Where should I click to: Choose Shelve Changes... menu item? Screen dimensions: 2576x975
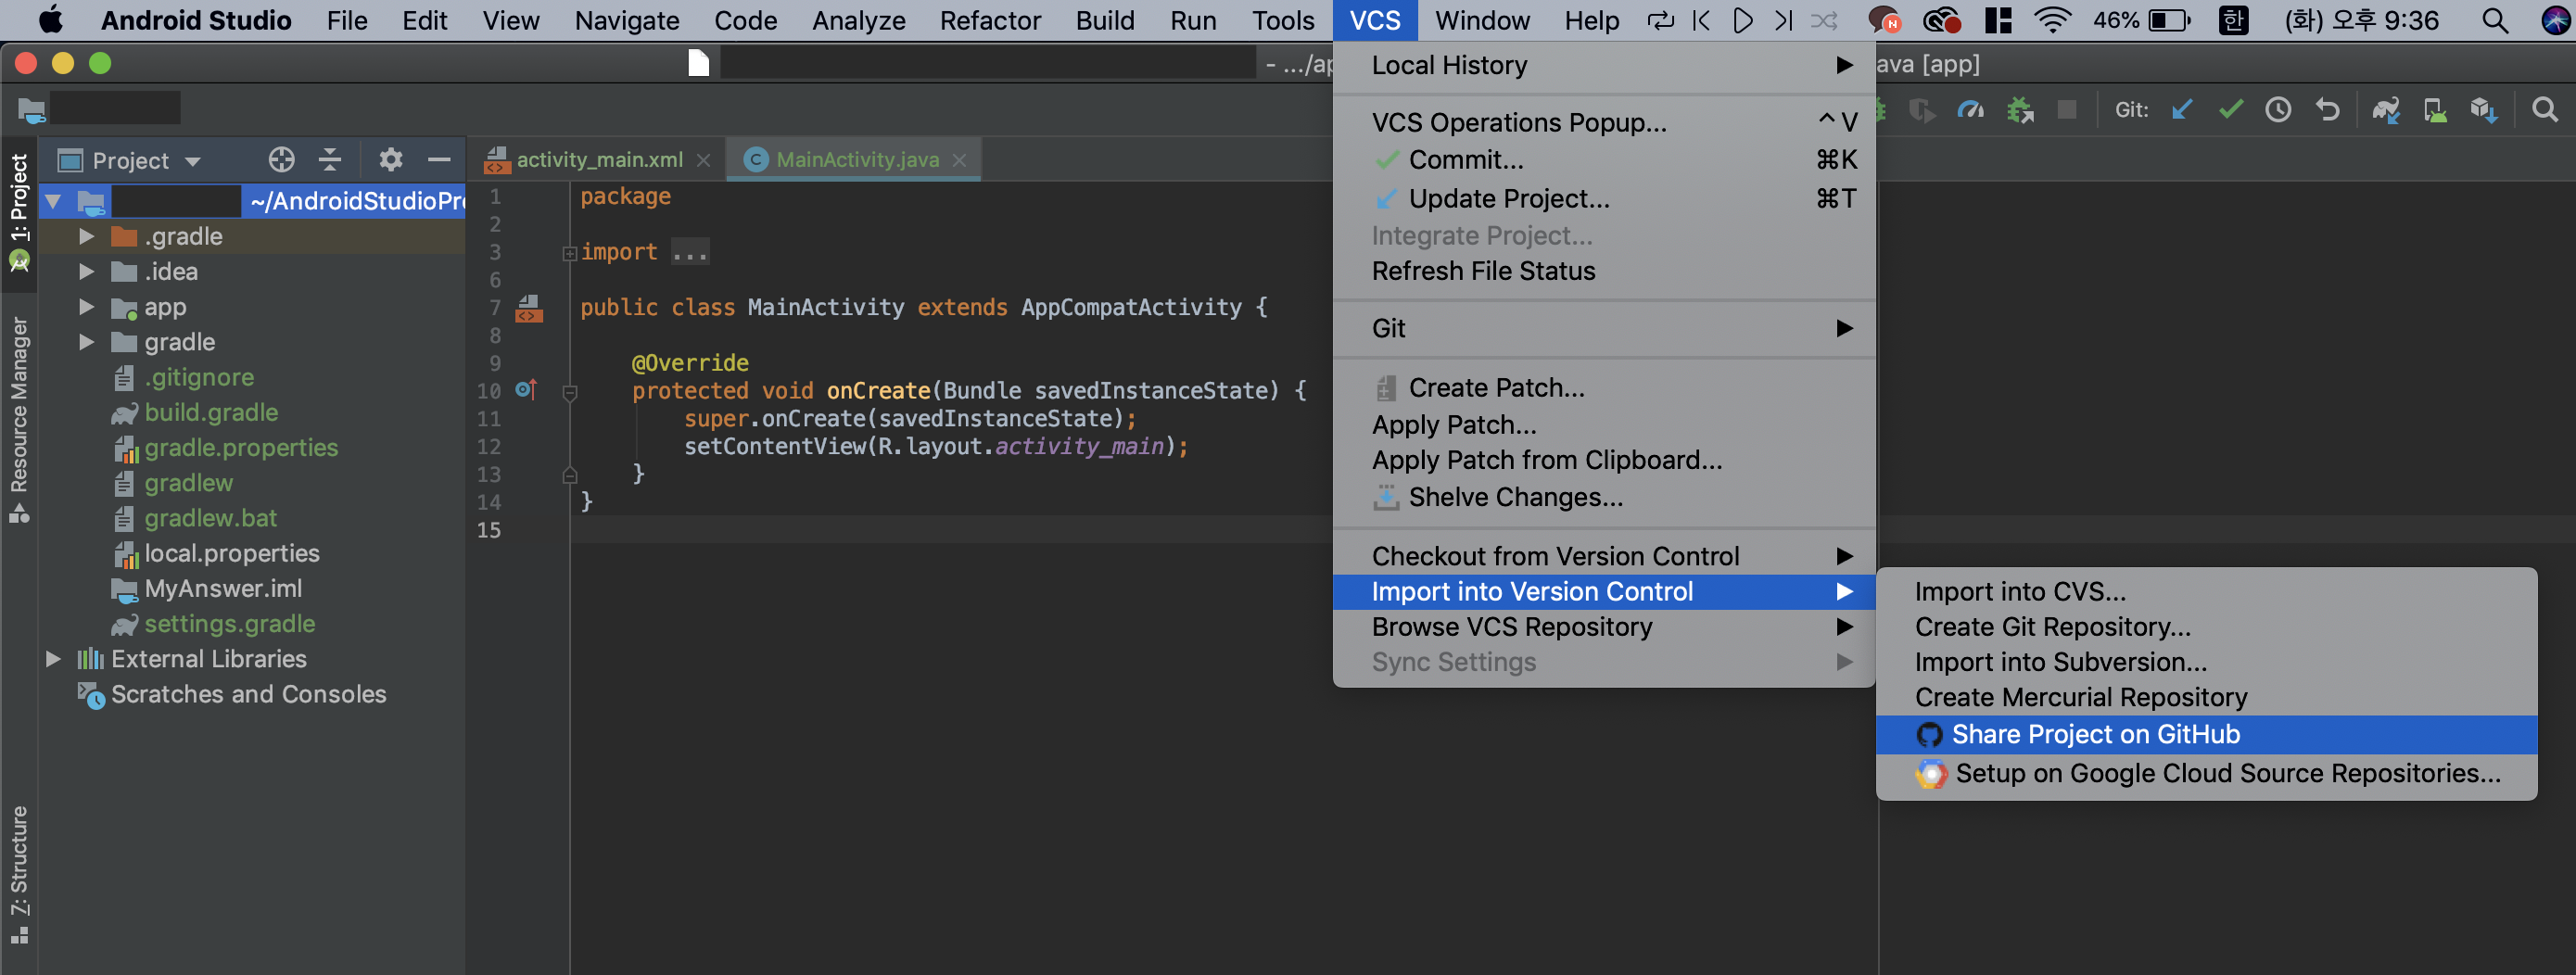[x=1604, y=497]
